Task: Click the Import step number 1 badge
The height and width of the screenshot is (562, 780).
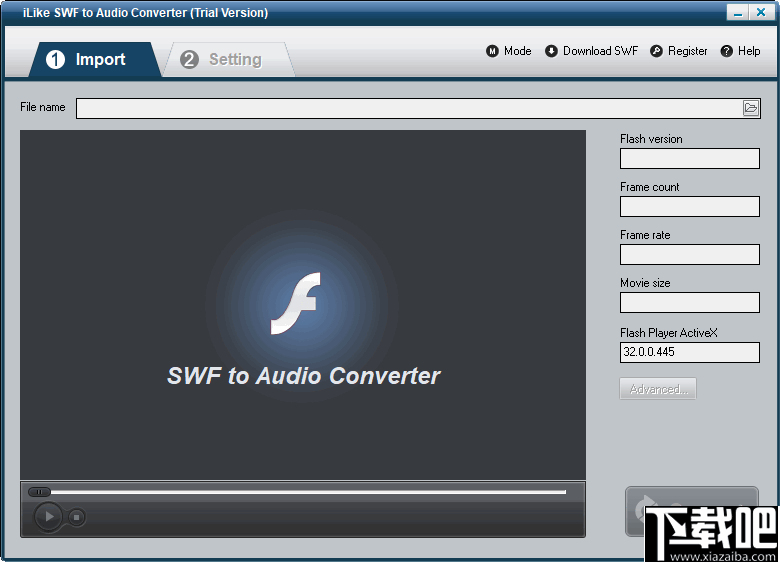Action: (55, 59)
